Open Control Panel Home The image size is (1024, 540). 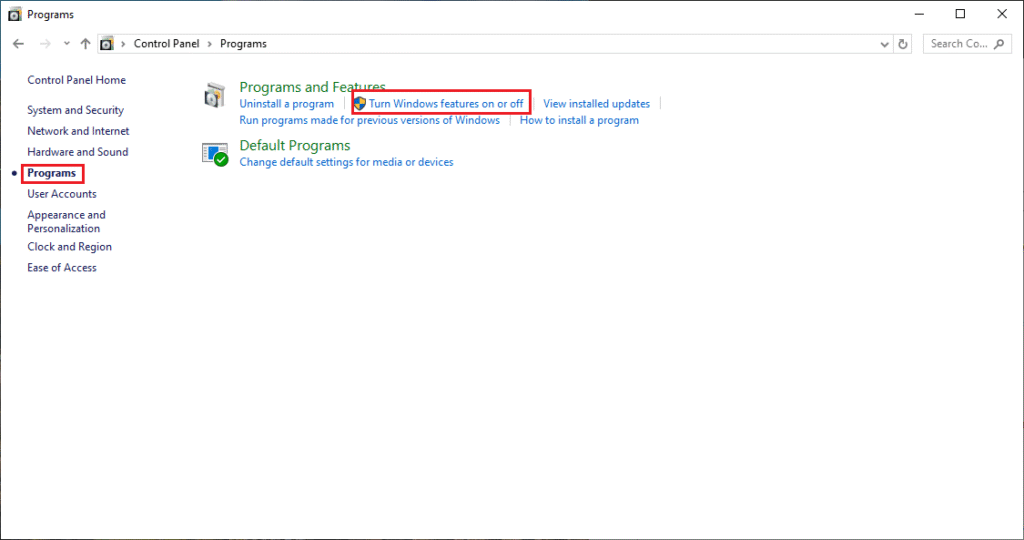76,80
